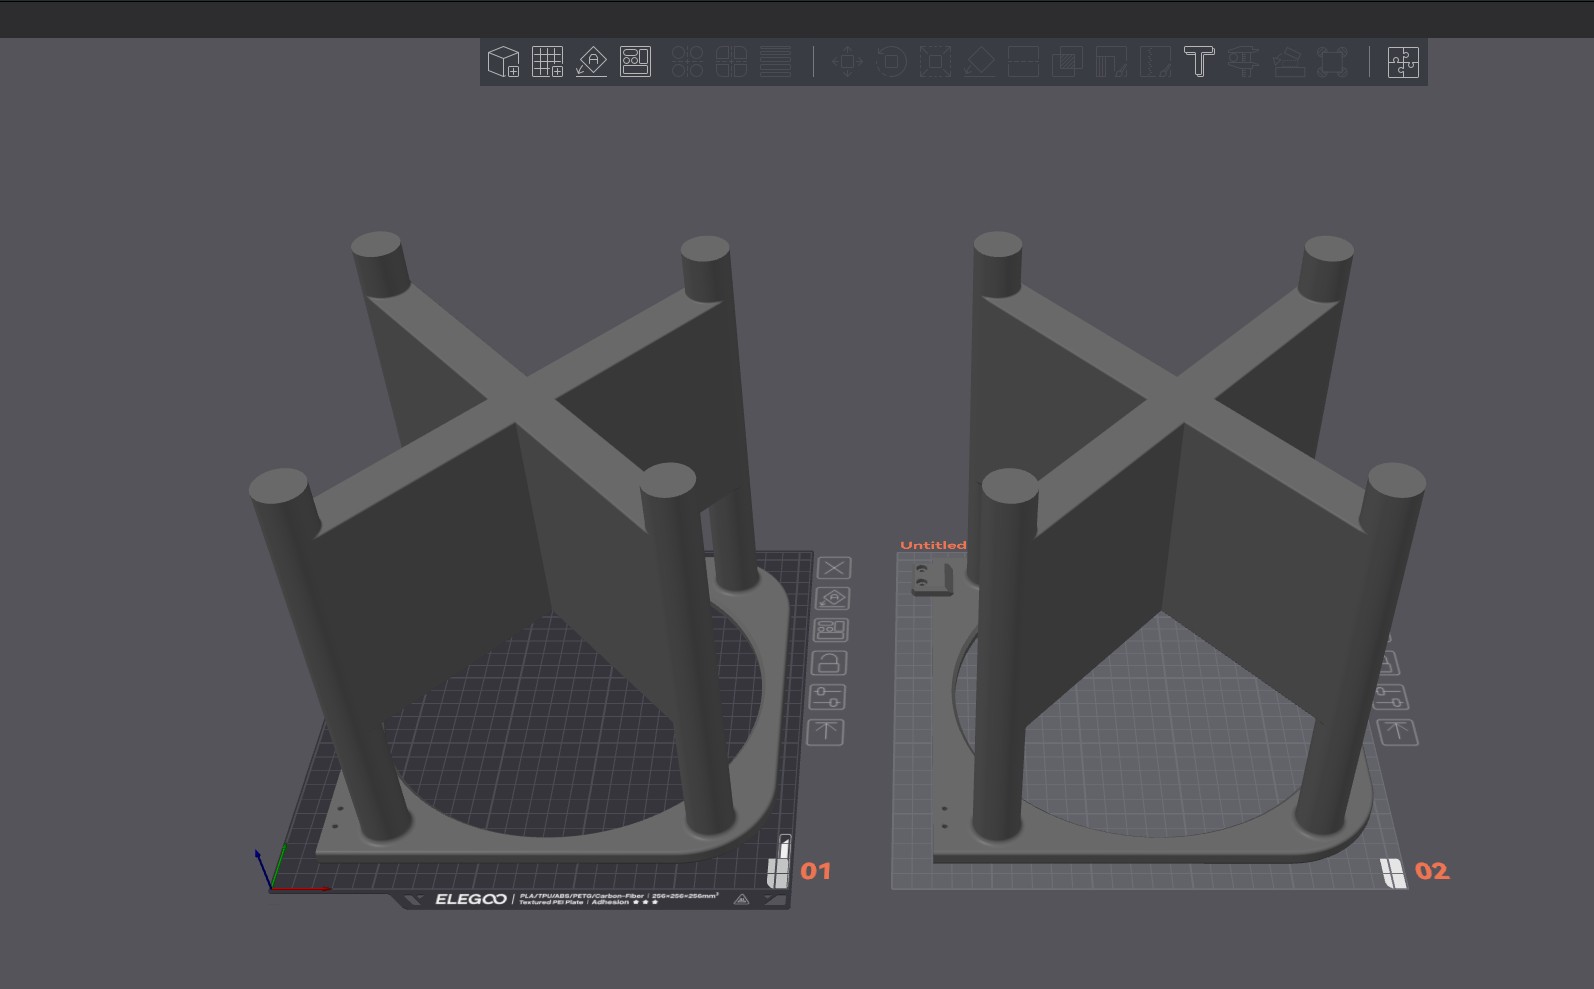
Task: Click the Add model cube icon
Action: click(503, 62)
